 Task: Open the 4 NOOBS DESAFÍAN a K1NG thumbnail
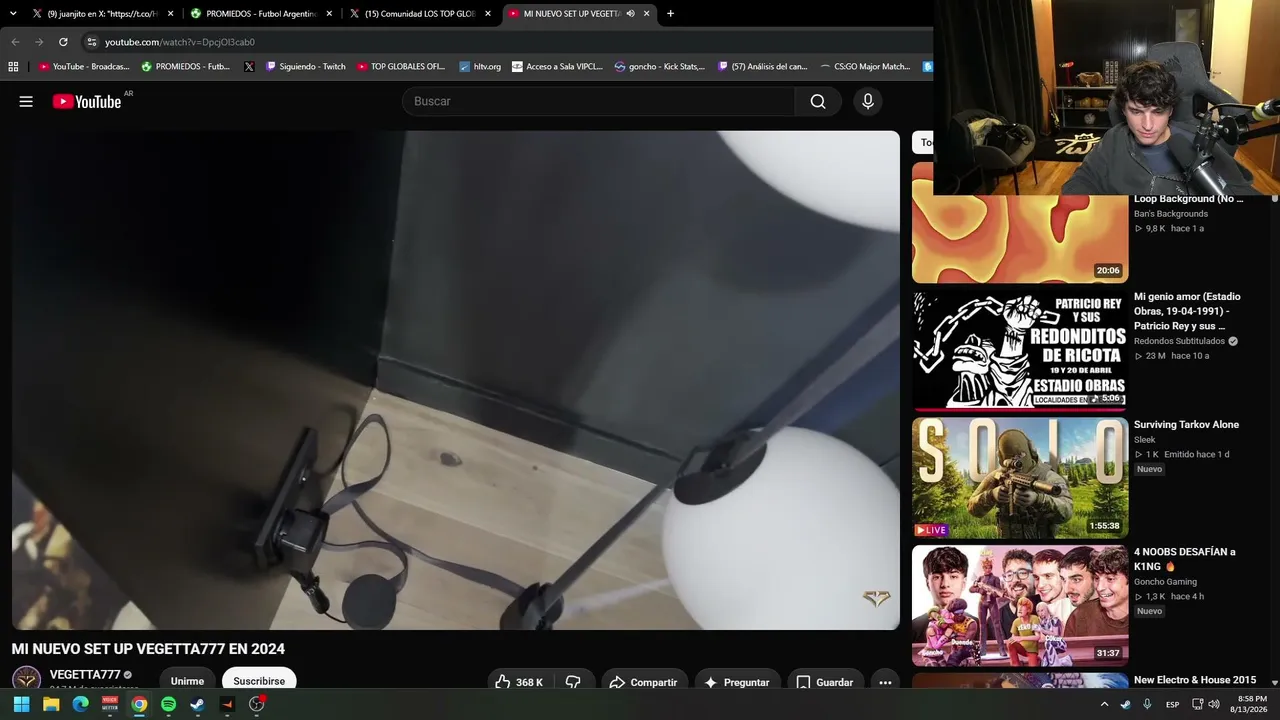pos(1020,606)
